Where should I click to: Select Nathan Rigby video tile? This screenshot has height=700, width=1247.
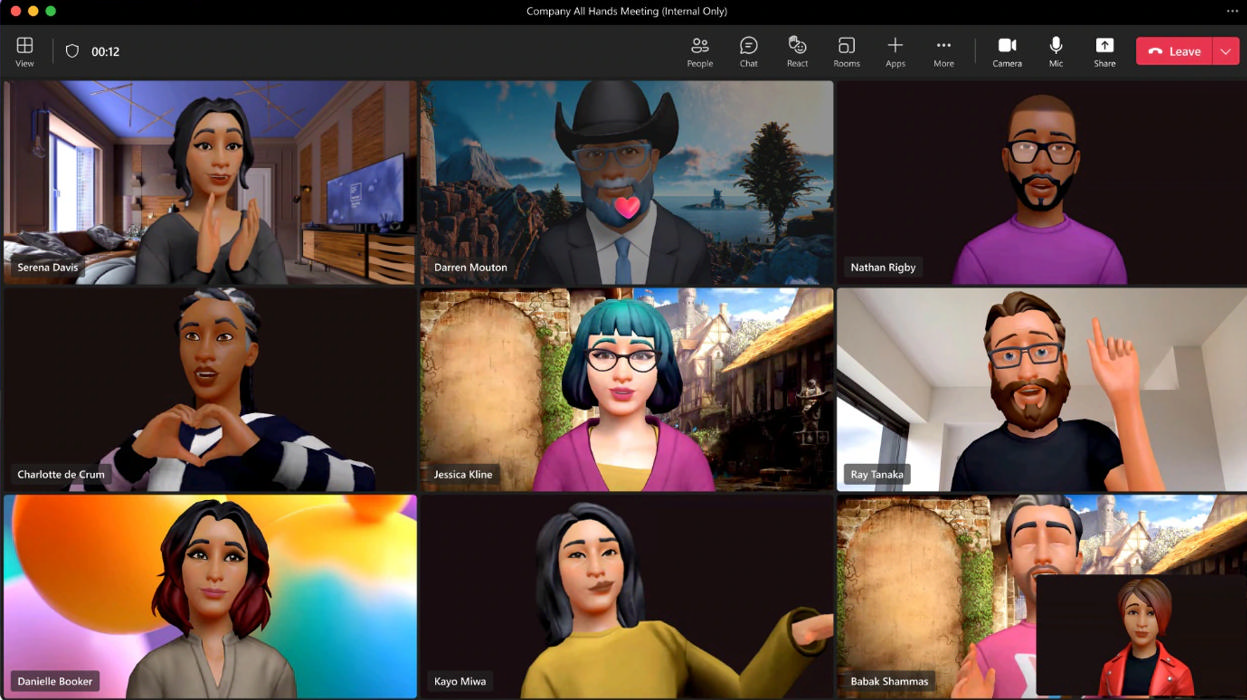click(1042, 183)
